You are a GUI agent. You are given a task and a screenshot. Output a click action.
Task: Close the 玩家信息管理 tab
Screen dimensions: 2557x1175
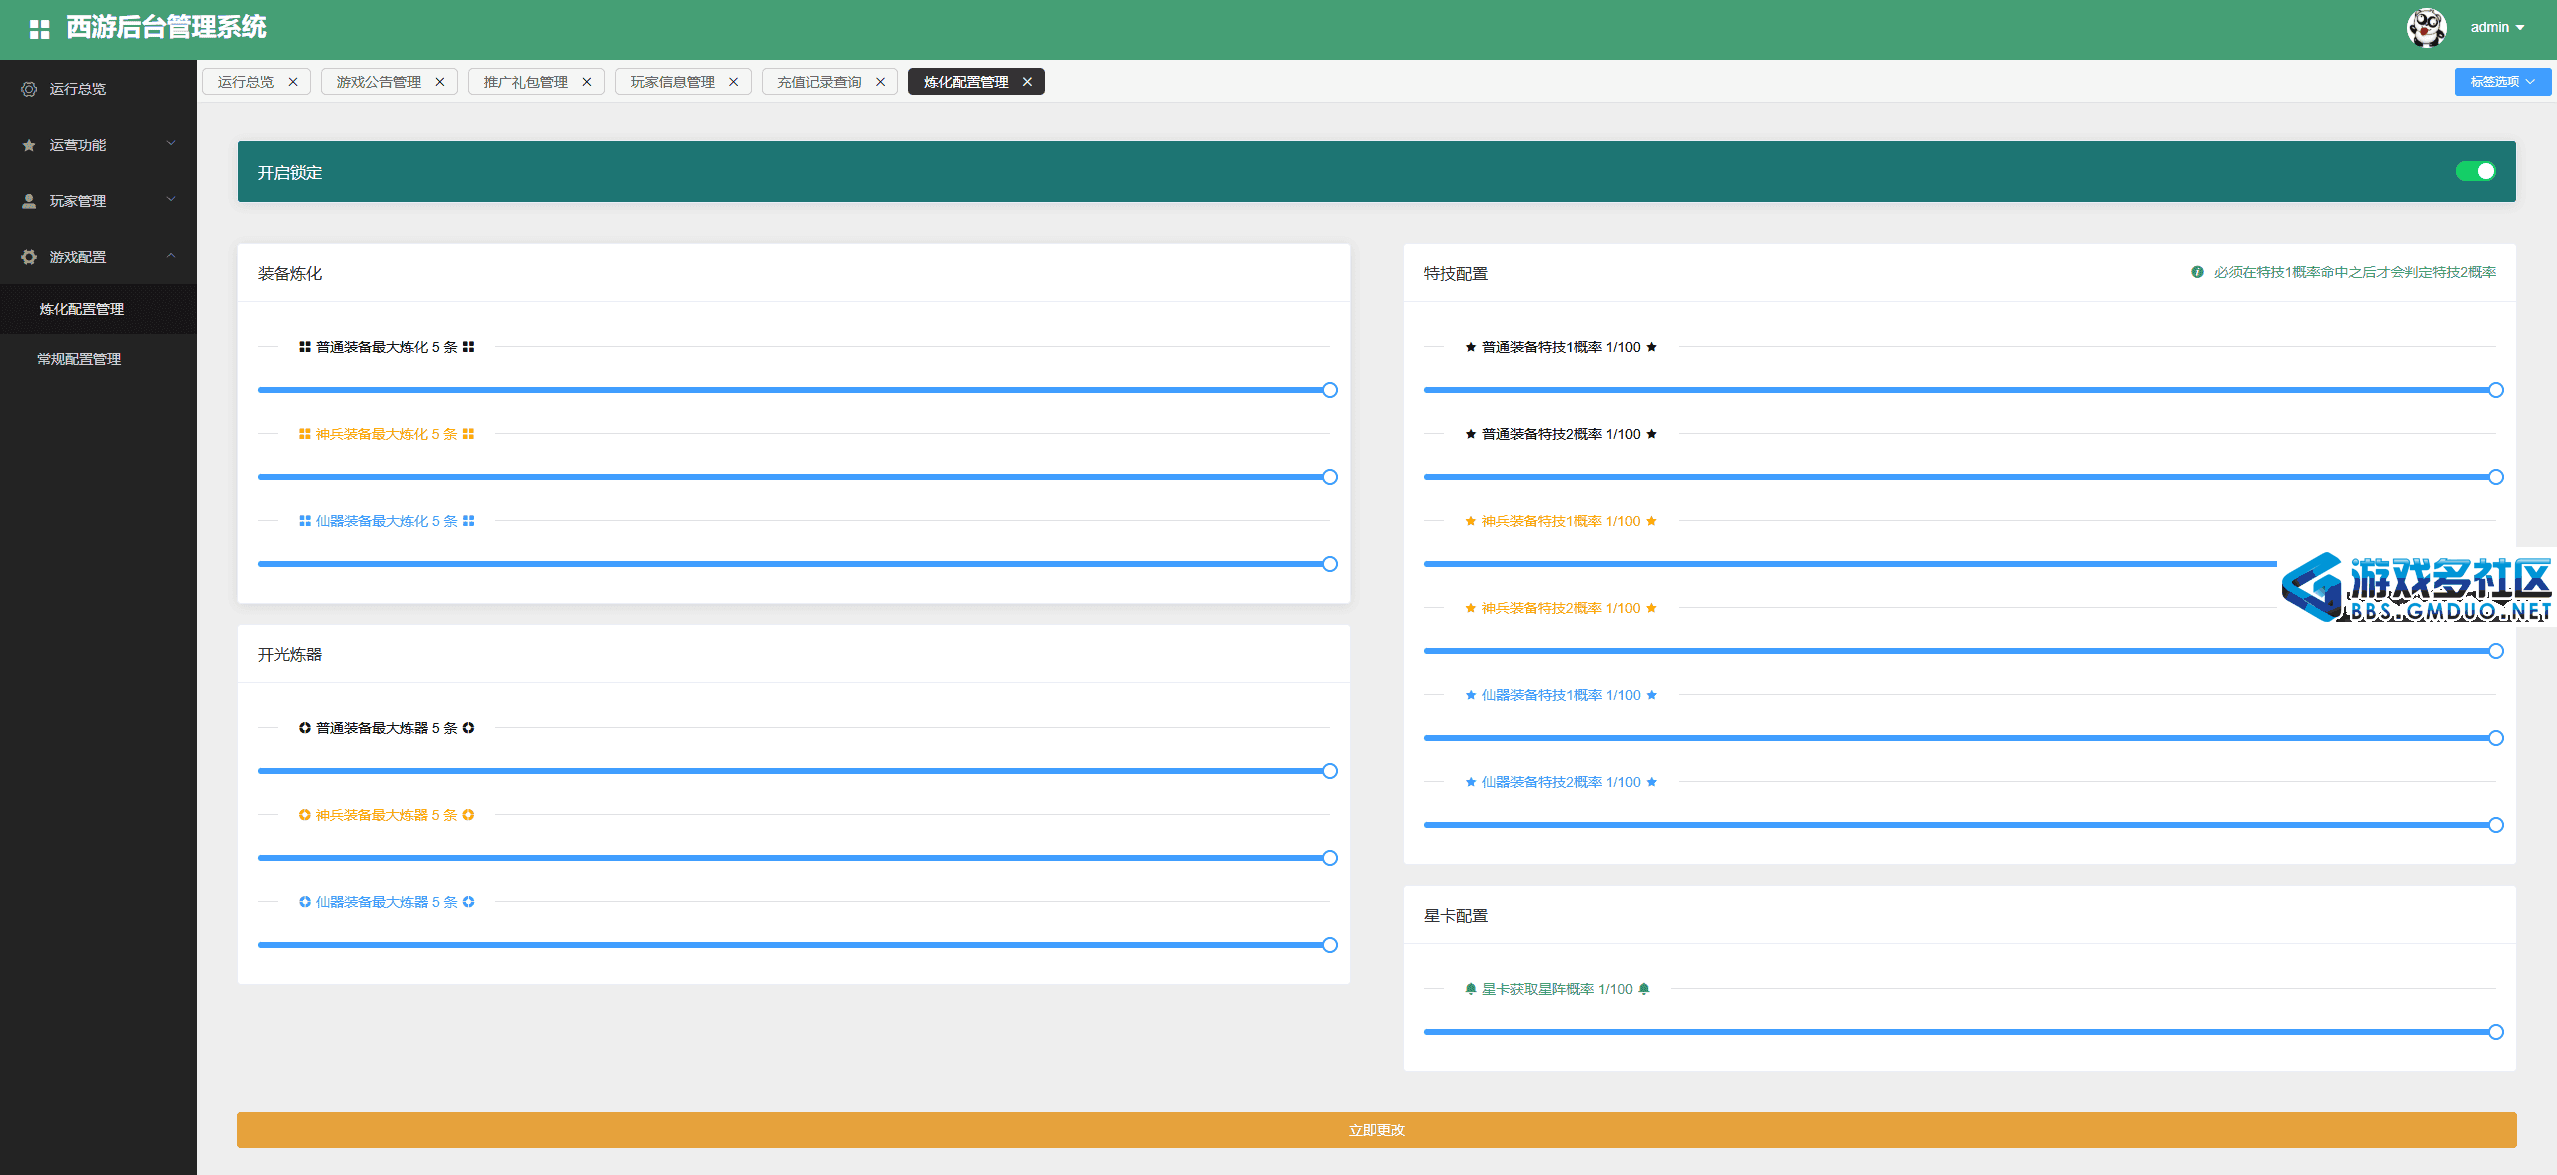(734, 82)
